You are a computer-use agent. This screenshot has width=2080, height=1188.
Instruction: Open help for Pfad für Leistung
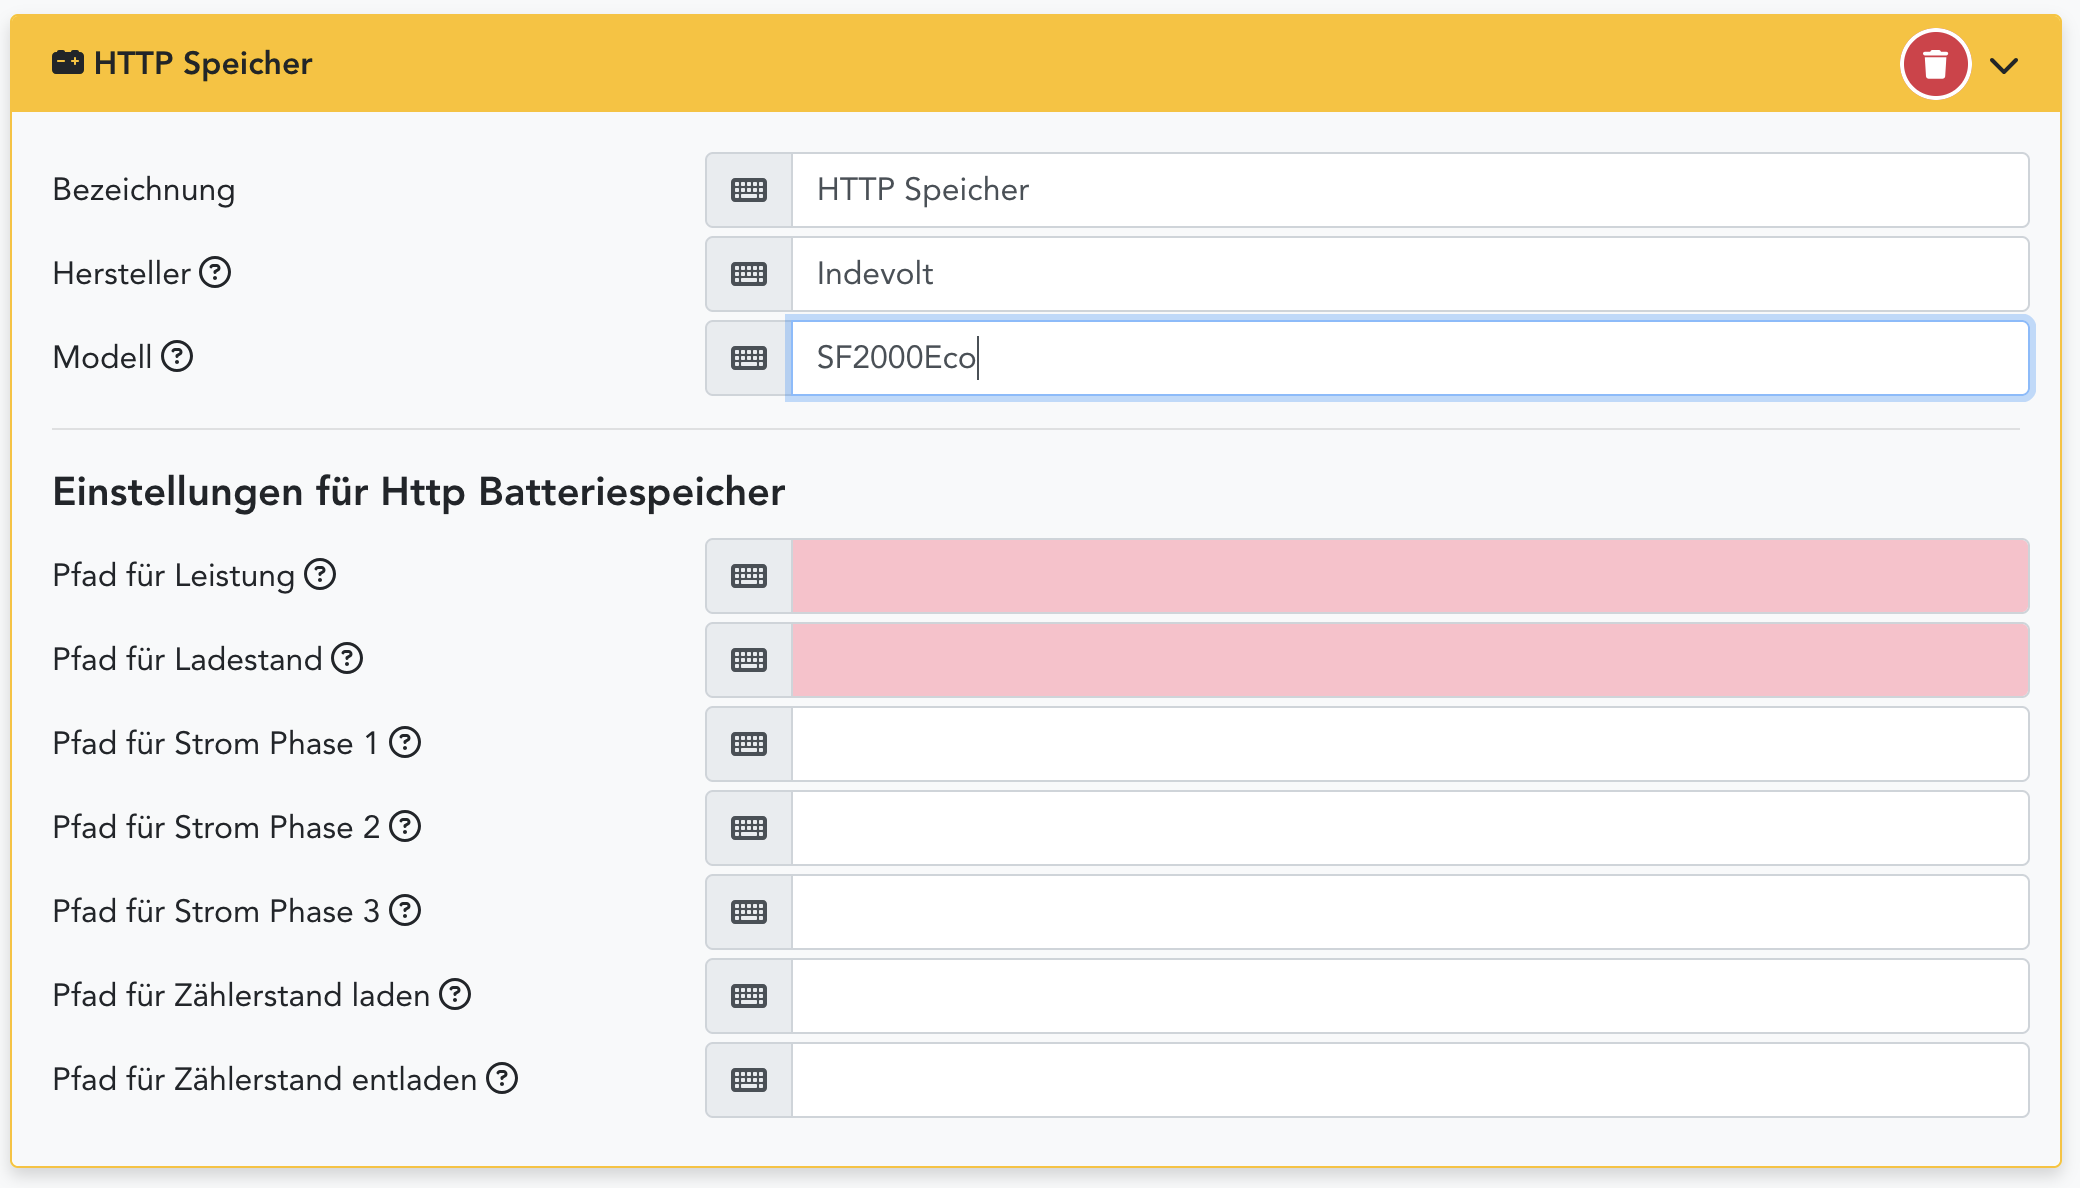point(320,574)
